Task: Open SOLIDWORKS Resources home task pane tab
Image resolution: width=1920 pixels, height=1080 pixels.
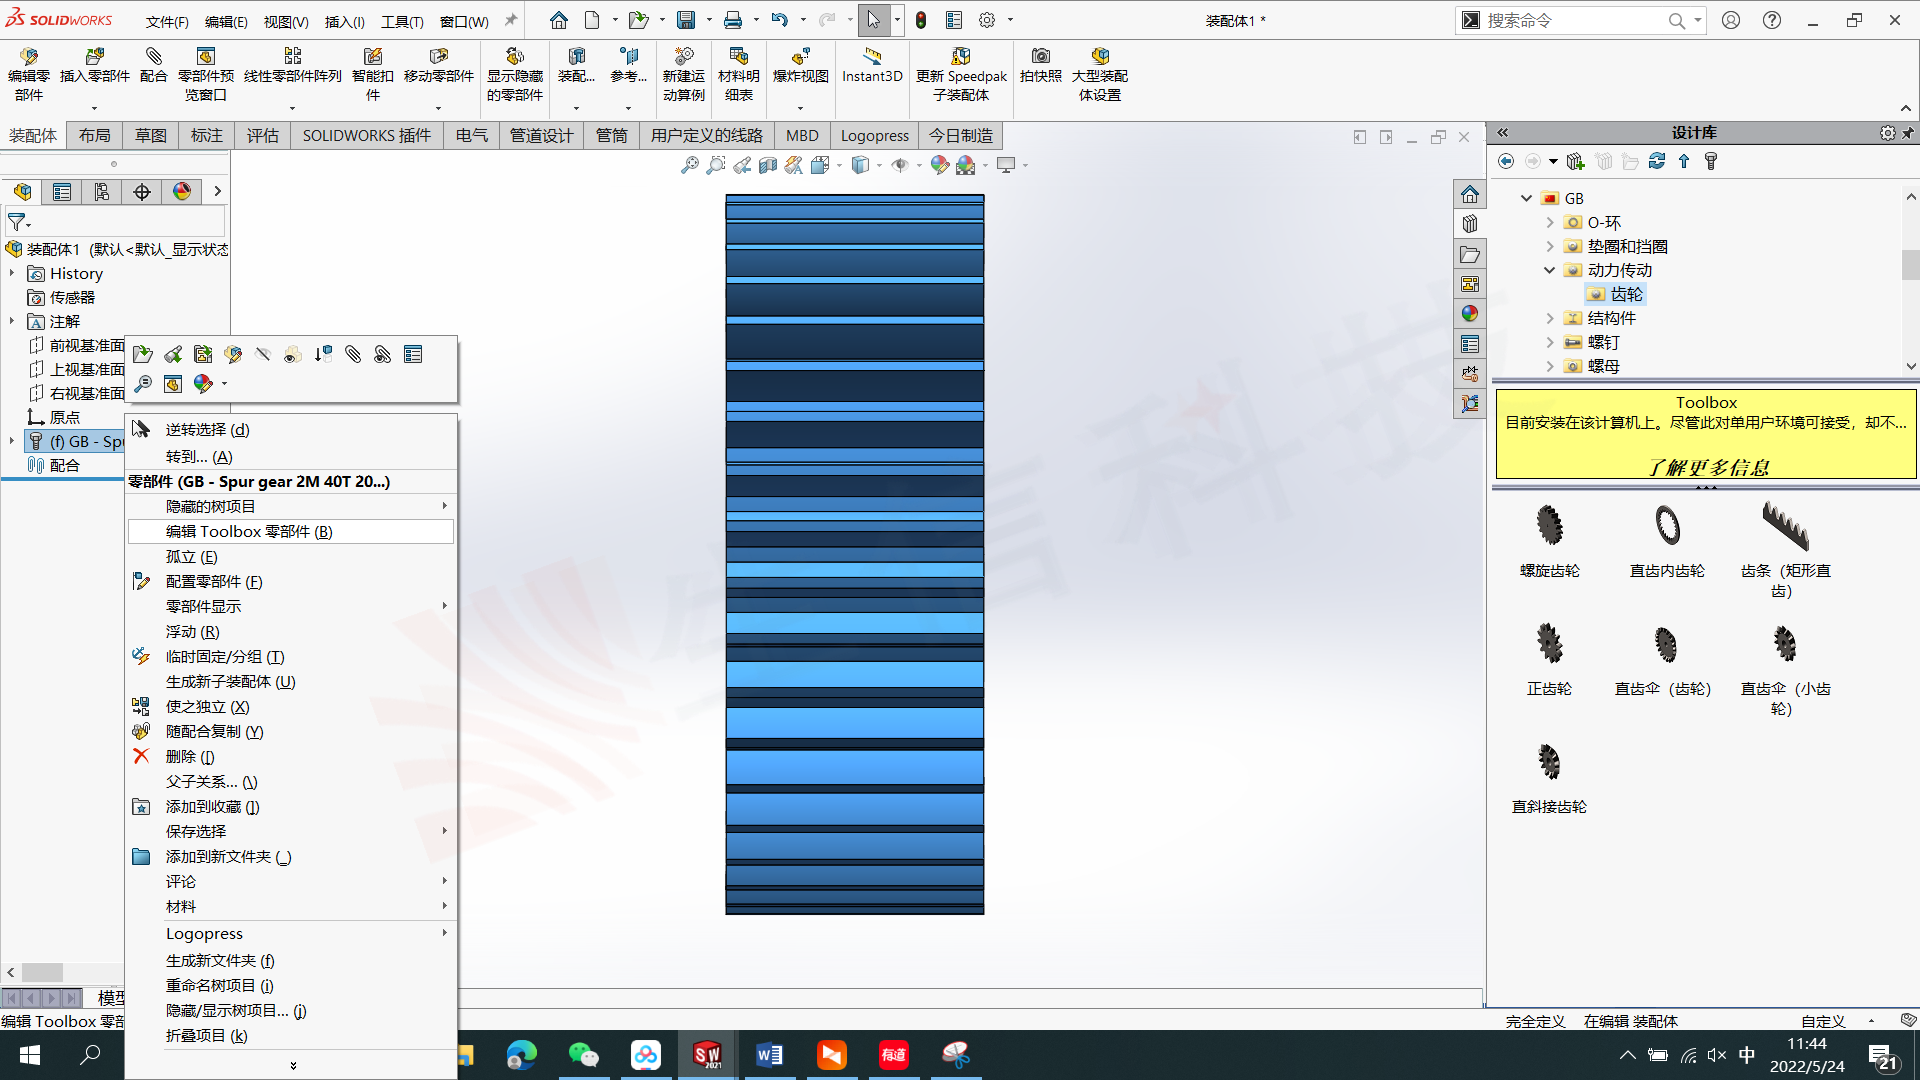Action: tap(1470, 194)
